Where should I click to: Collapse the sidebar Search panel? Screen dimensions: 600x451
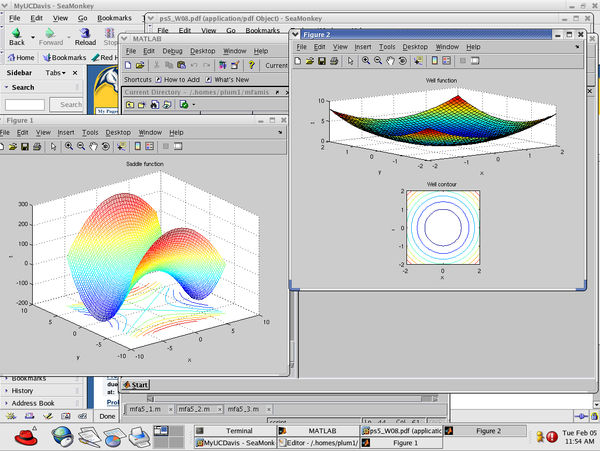(x=7, y=87)
